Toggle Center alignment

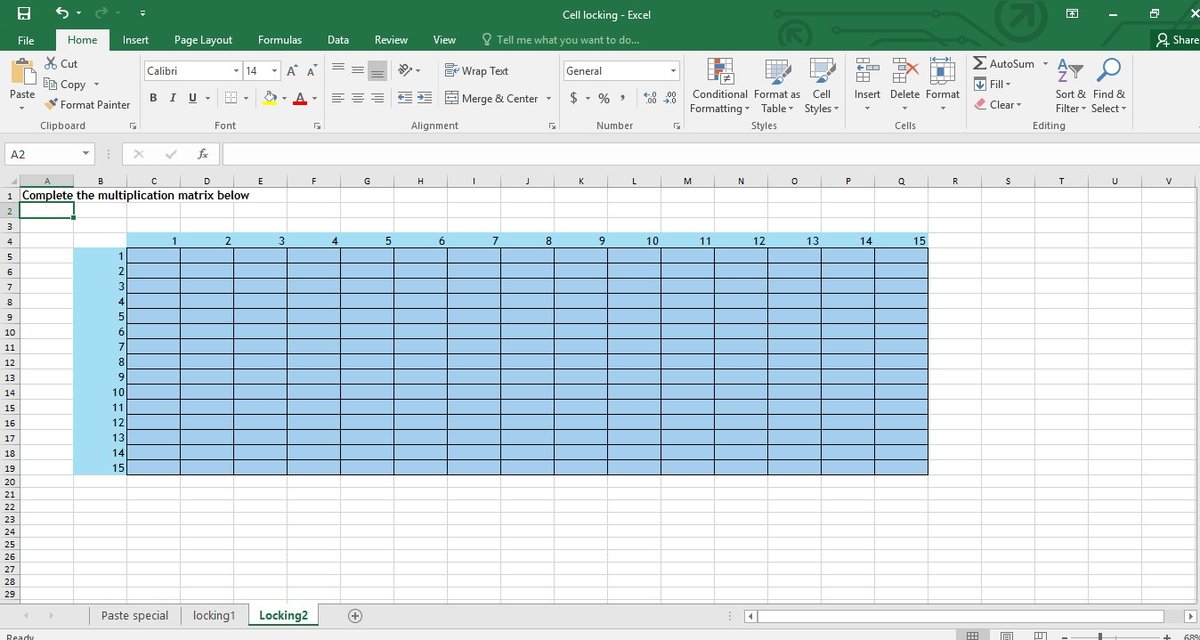(358, 98)
